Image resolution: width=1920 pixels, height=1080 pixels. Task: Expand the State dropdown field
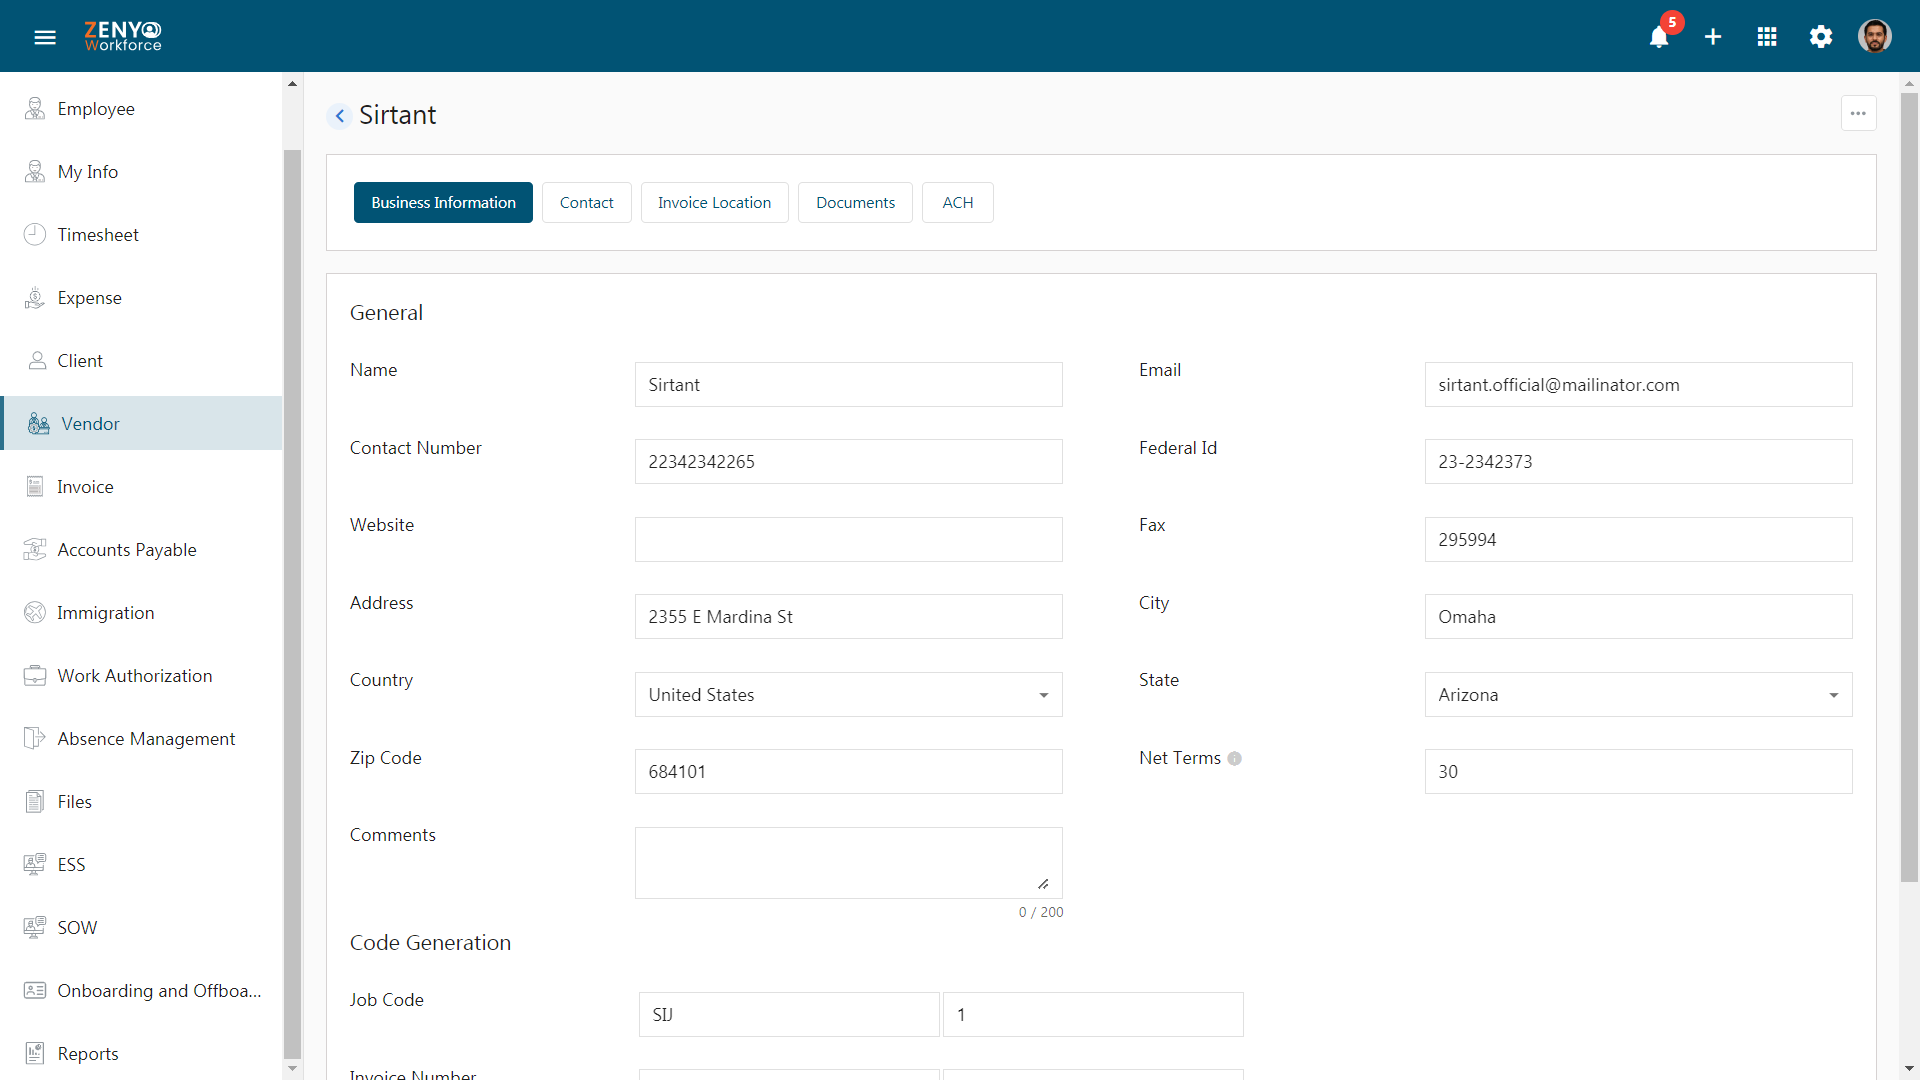1833,695
